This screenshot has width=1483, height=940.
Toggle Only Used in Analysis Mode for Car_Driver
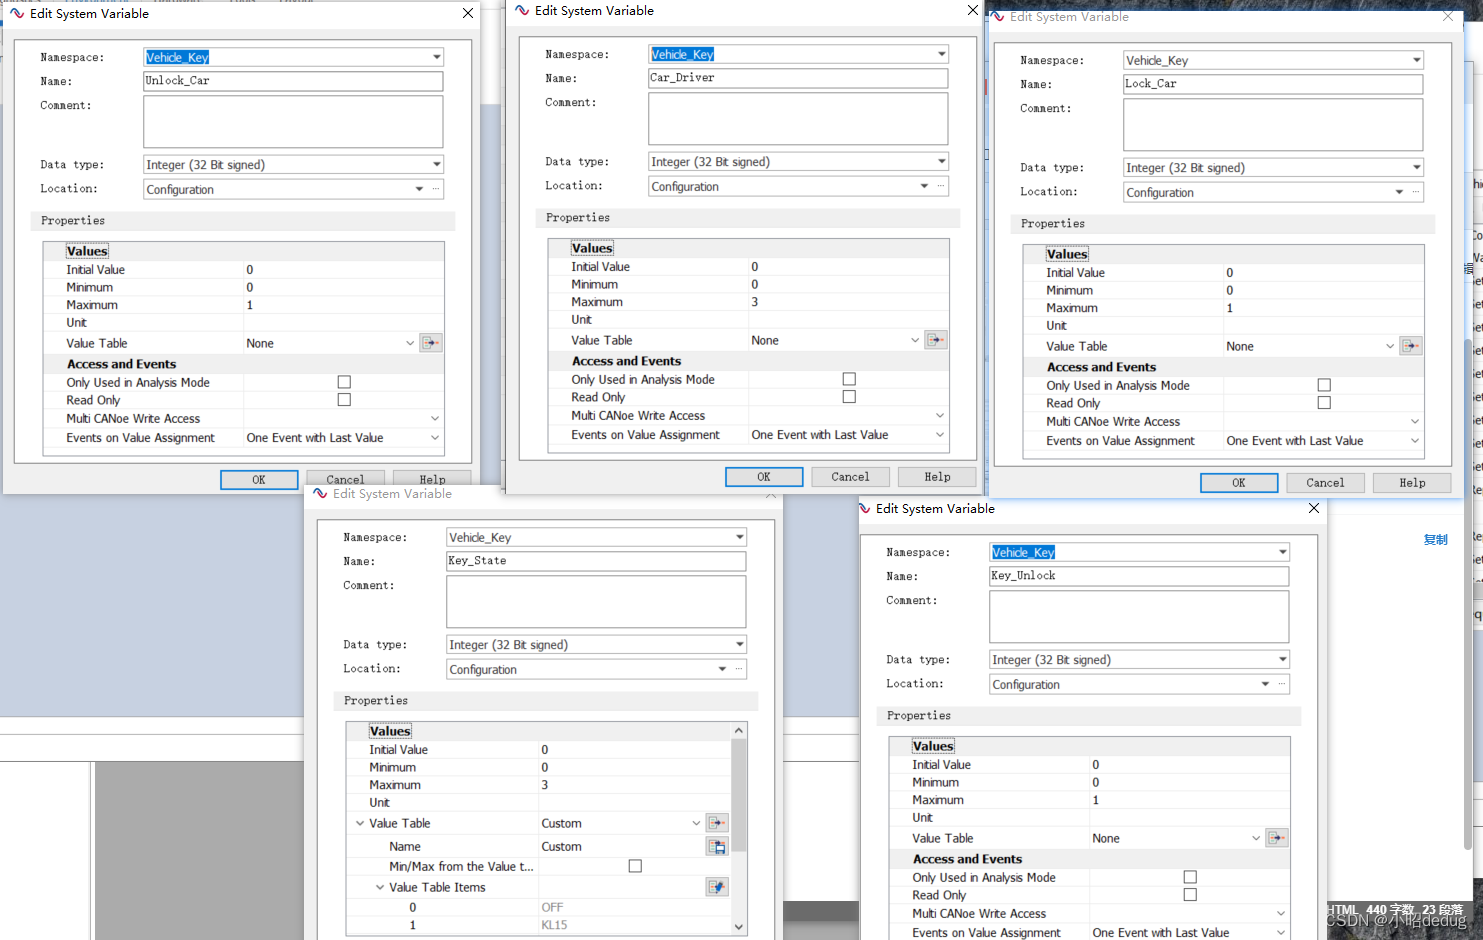click(x=849, y=379)
